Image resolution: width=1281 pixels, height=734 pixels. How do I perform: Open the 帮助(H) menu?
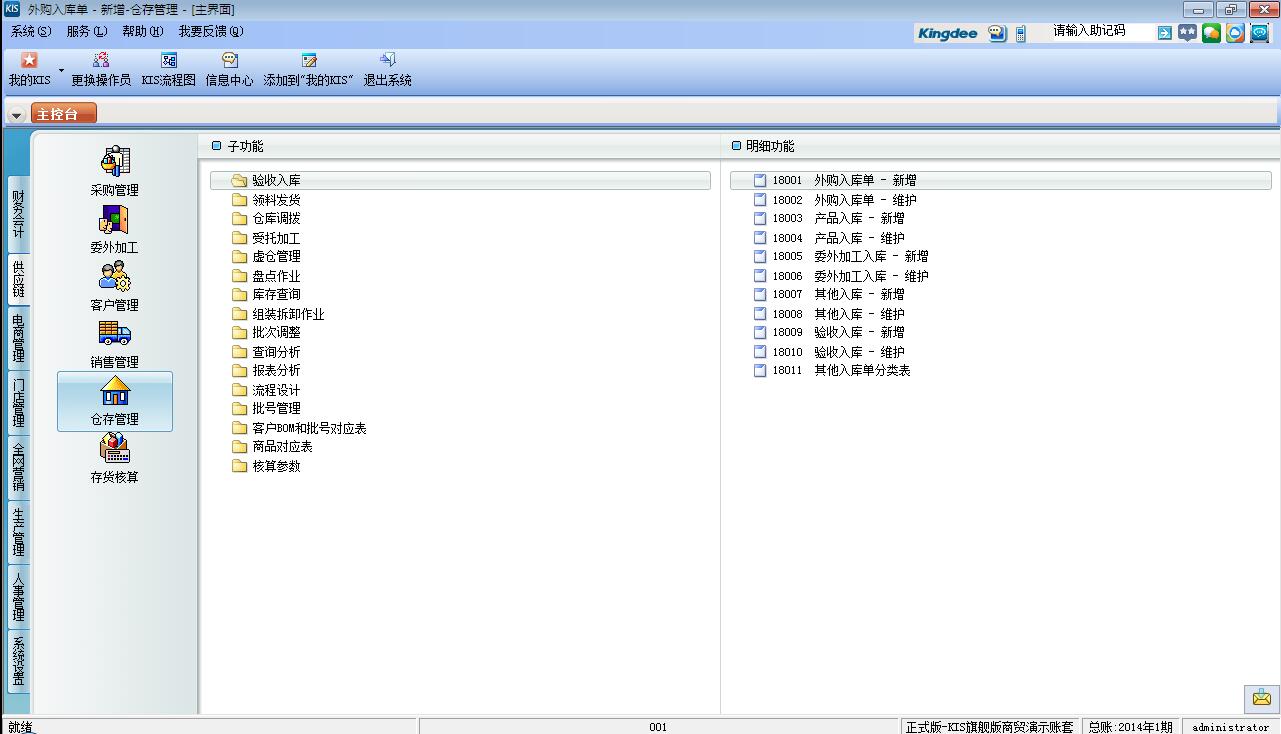(142, 31)
